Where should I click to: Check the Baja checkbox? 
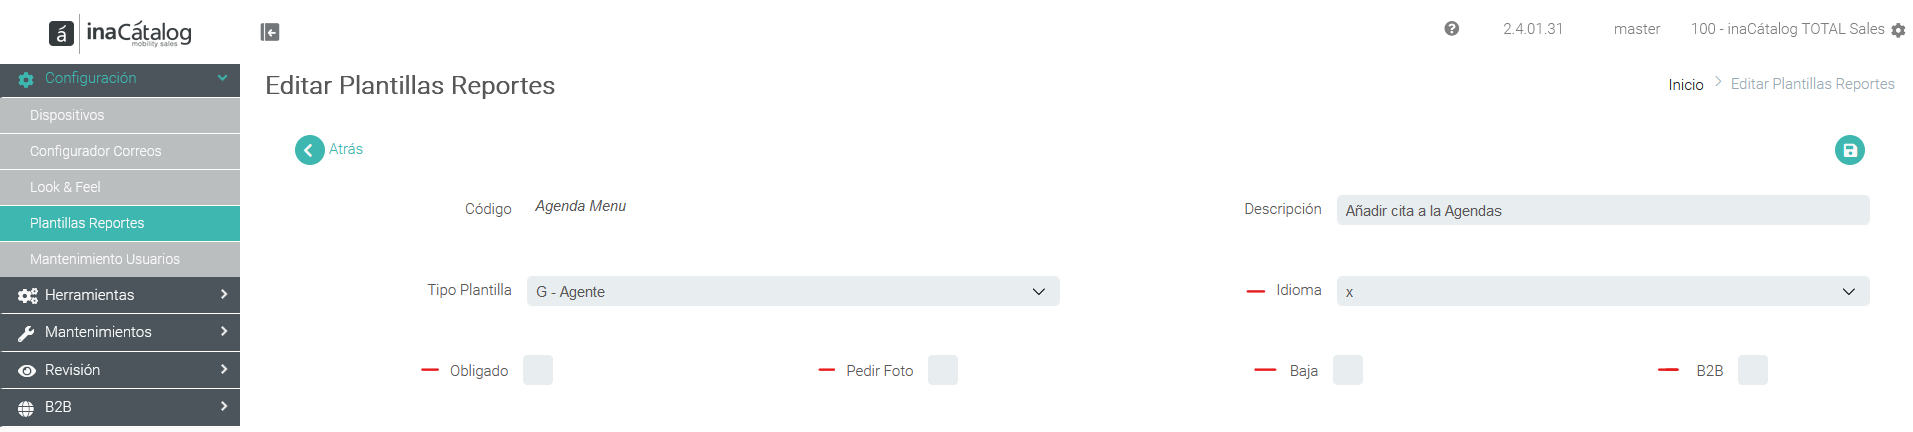click(1348, 370)
